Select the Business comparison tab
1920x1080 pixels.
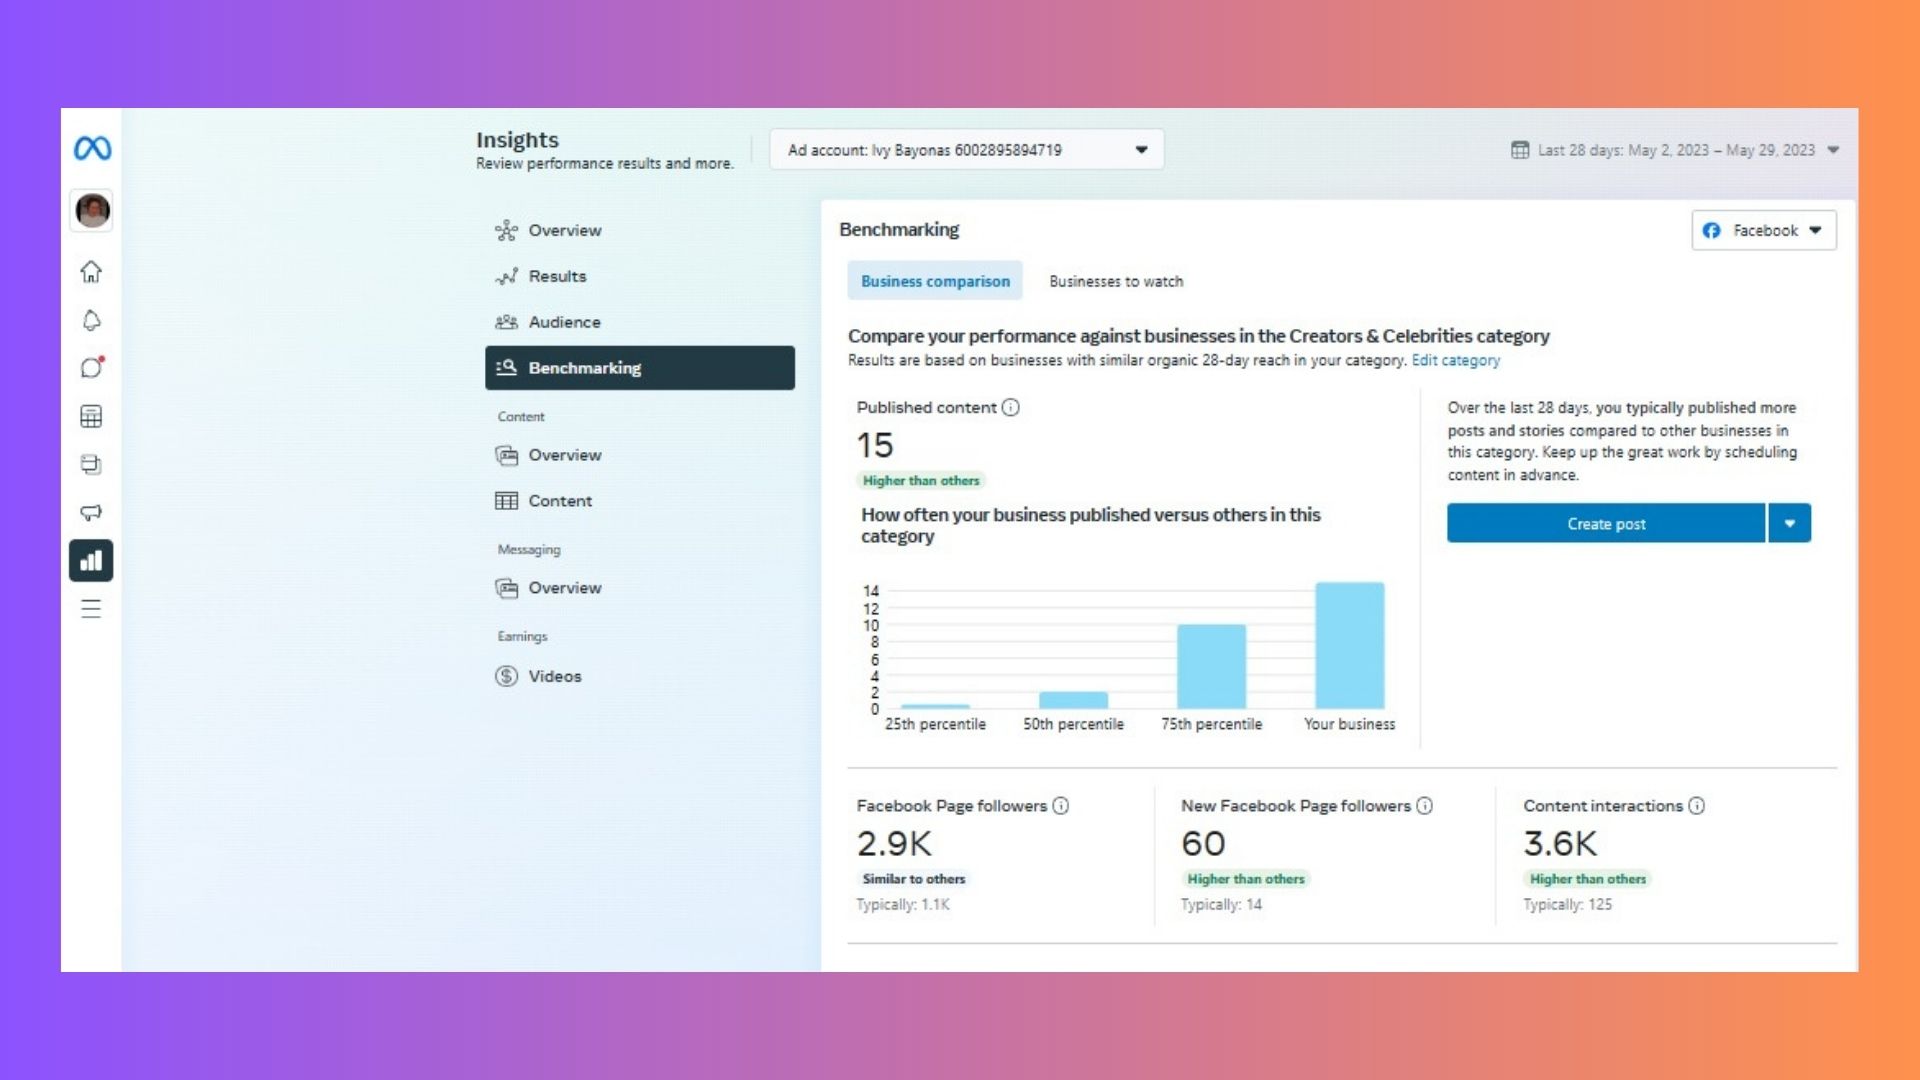click(935, 282)
